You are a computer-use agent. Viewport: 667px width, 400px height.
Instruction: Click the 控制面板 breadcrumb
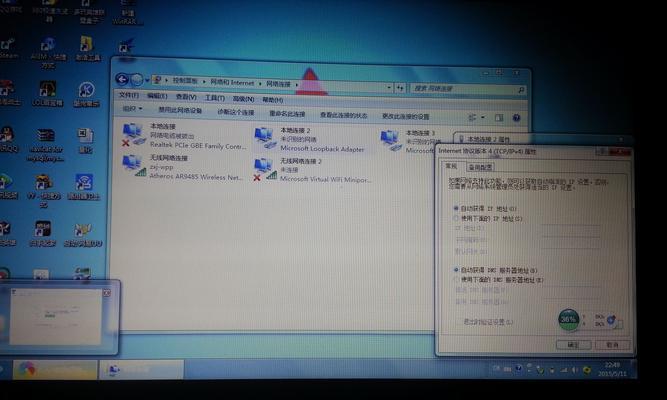click(185, 81)
